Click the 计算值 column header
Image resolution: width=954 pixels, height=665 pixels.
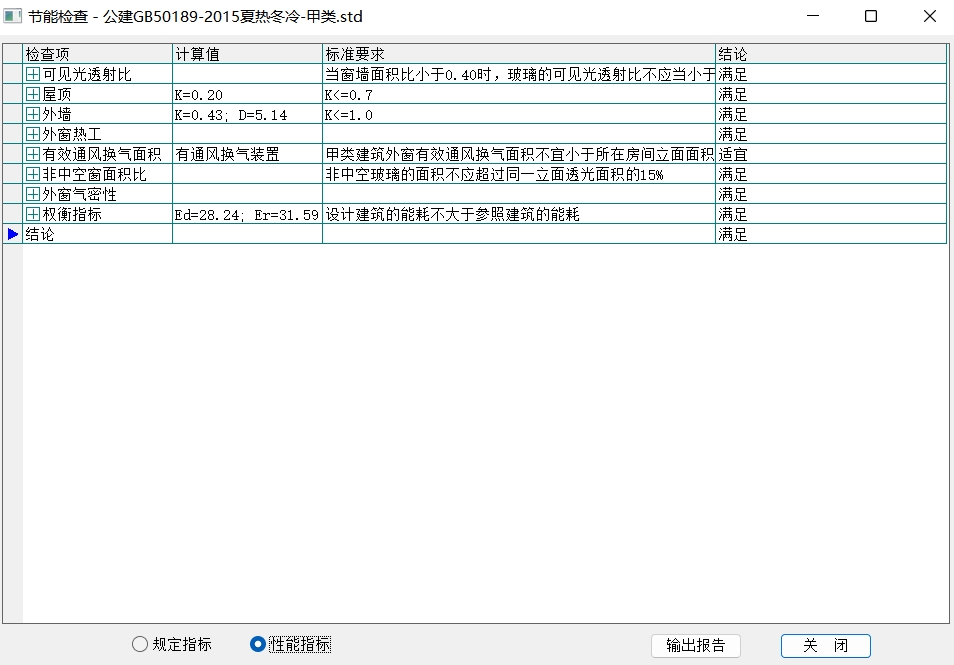pyautogui.click(x=246, y=54)
